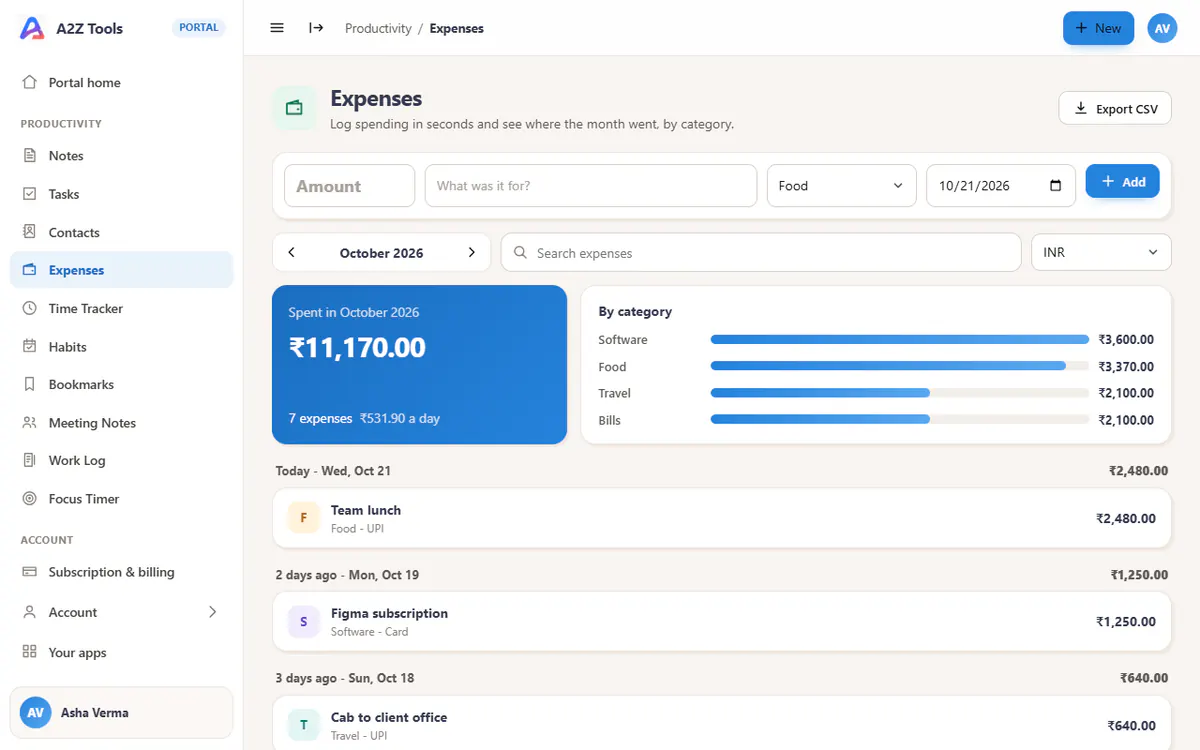
Task: Open Tasks in the sidebar
Action: 121,194
